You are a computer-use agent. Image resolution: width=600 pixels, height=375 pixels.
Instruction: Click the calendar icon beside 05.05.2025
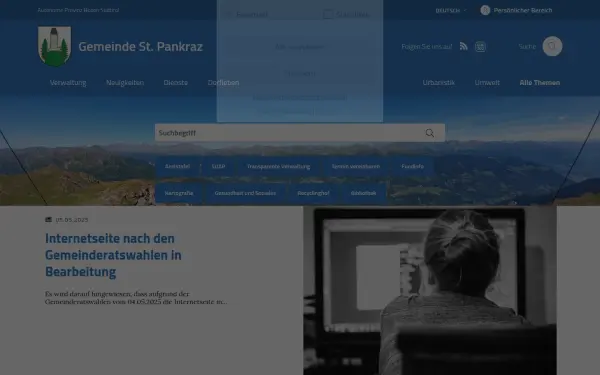click(x=49, y=220)
